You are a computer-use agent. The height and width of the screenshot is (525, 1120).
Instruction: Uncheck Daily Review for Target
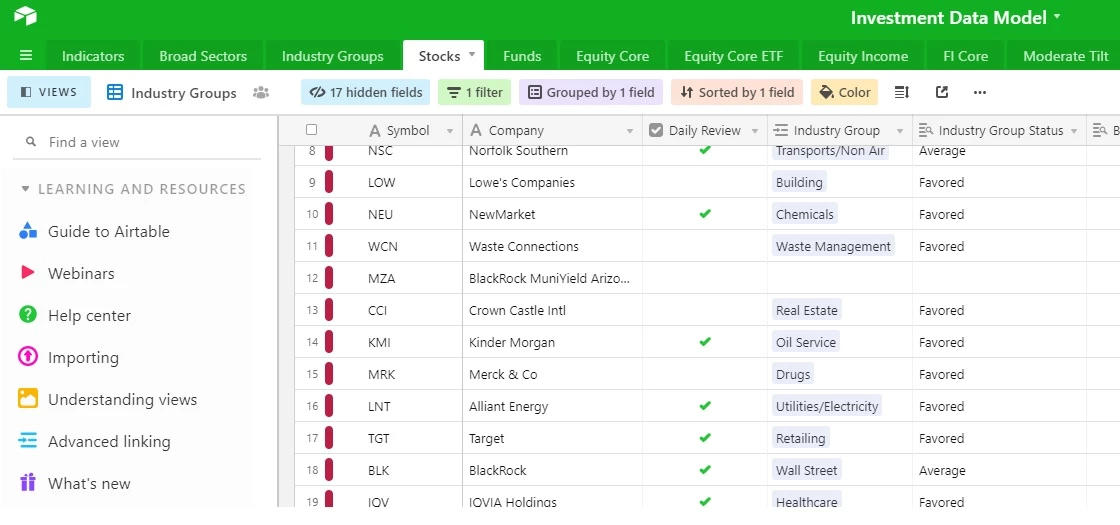coord(705,438)
